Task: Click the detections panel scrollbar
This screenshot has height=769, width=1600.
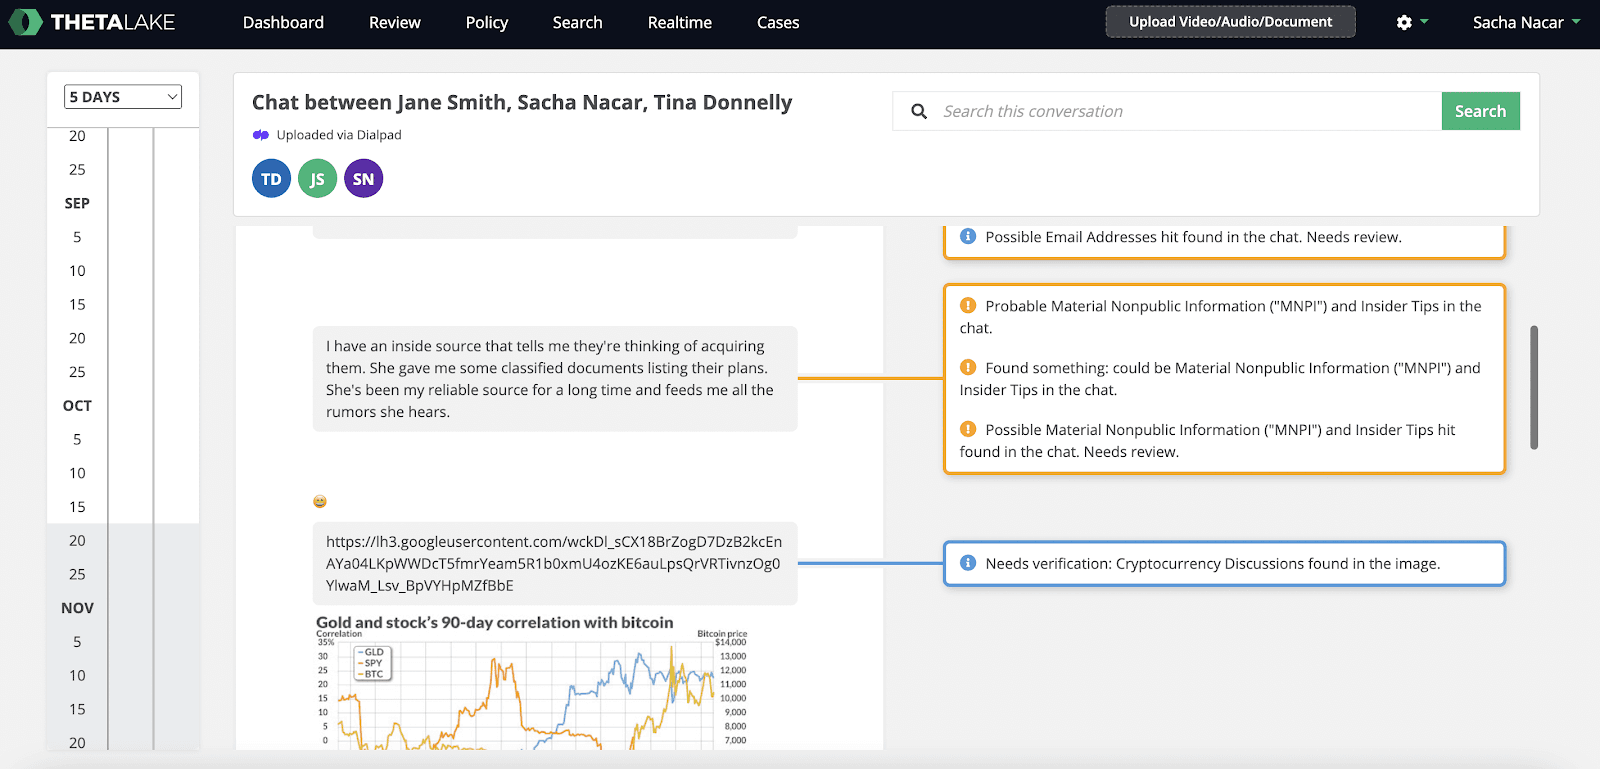Action: (1534, 387)
